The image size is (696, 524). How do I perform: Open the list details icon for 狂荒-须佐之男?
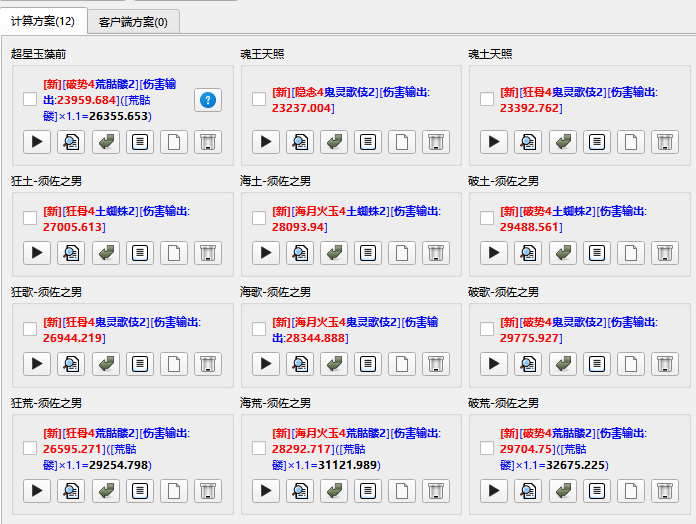(x=140, y=491)
